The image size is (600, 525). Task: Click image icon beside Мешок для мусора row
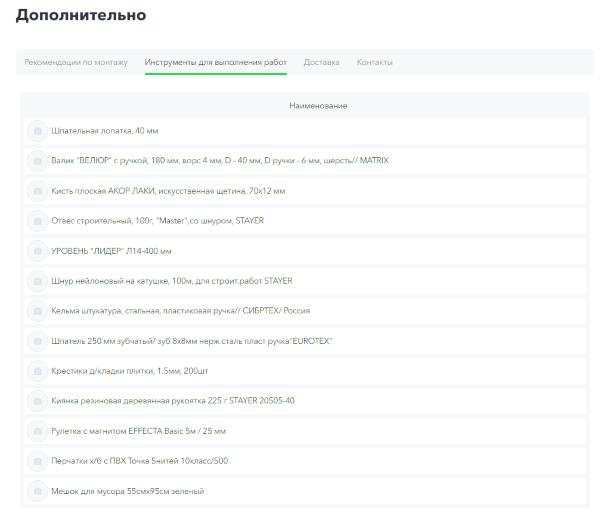[38, 491]
